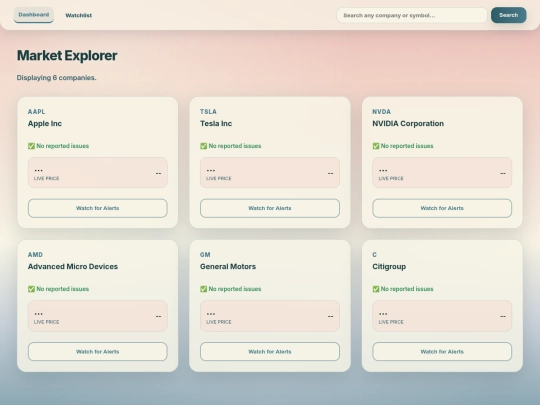Click the live price box on Apple card
The width and height of the screenshot is (540, 405).
[x=98, y=173]
